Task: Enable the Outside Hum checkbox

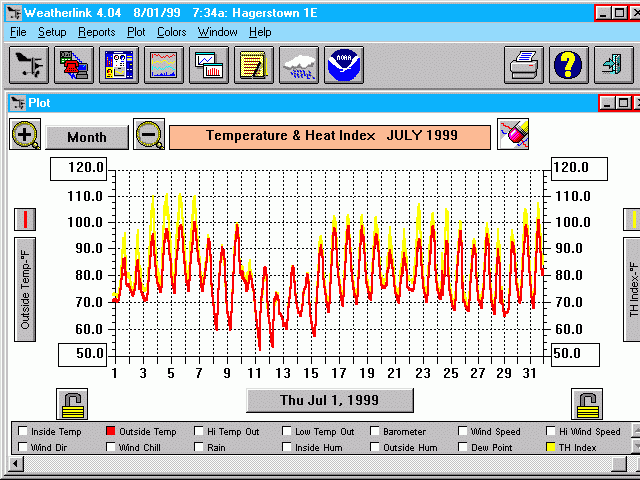Action: (x=375, y=447)
